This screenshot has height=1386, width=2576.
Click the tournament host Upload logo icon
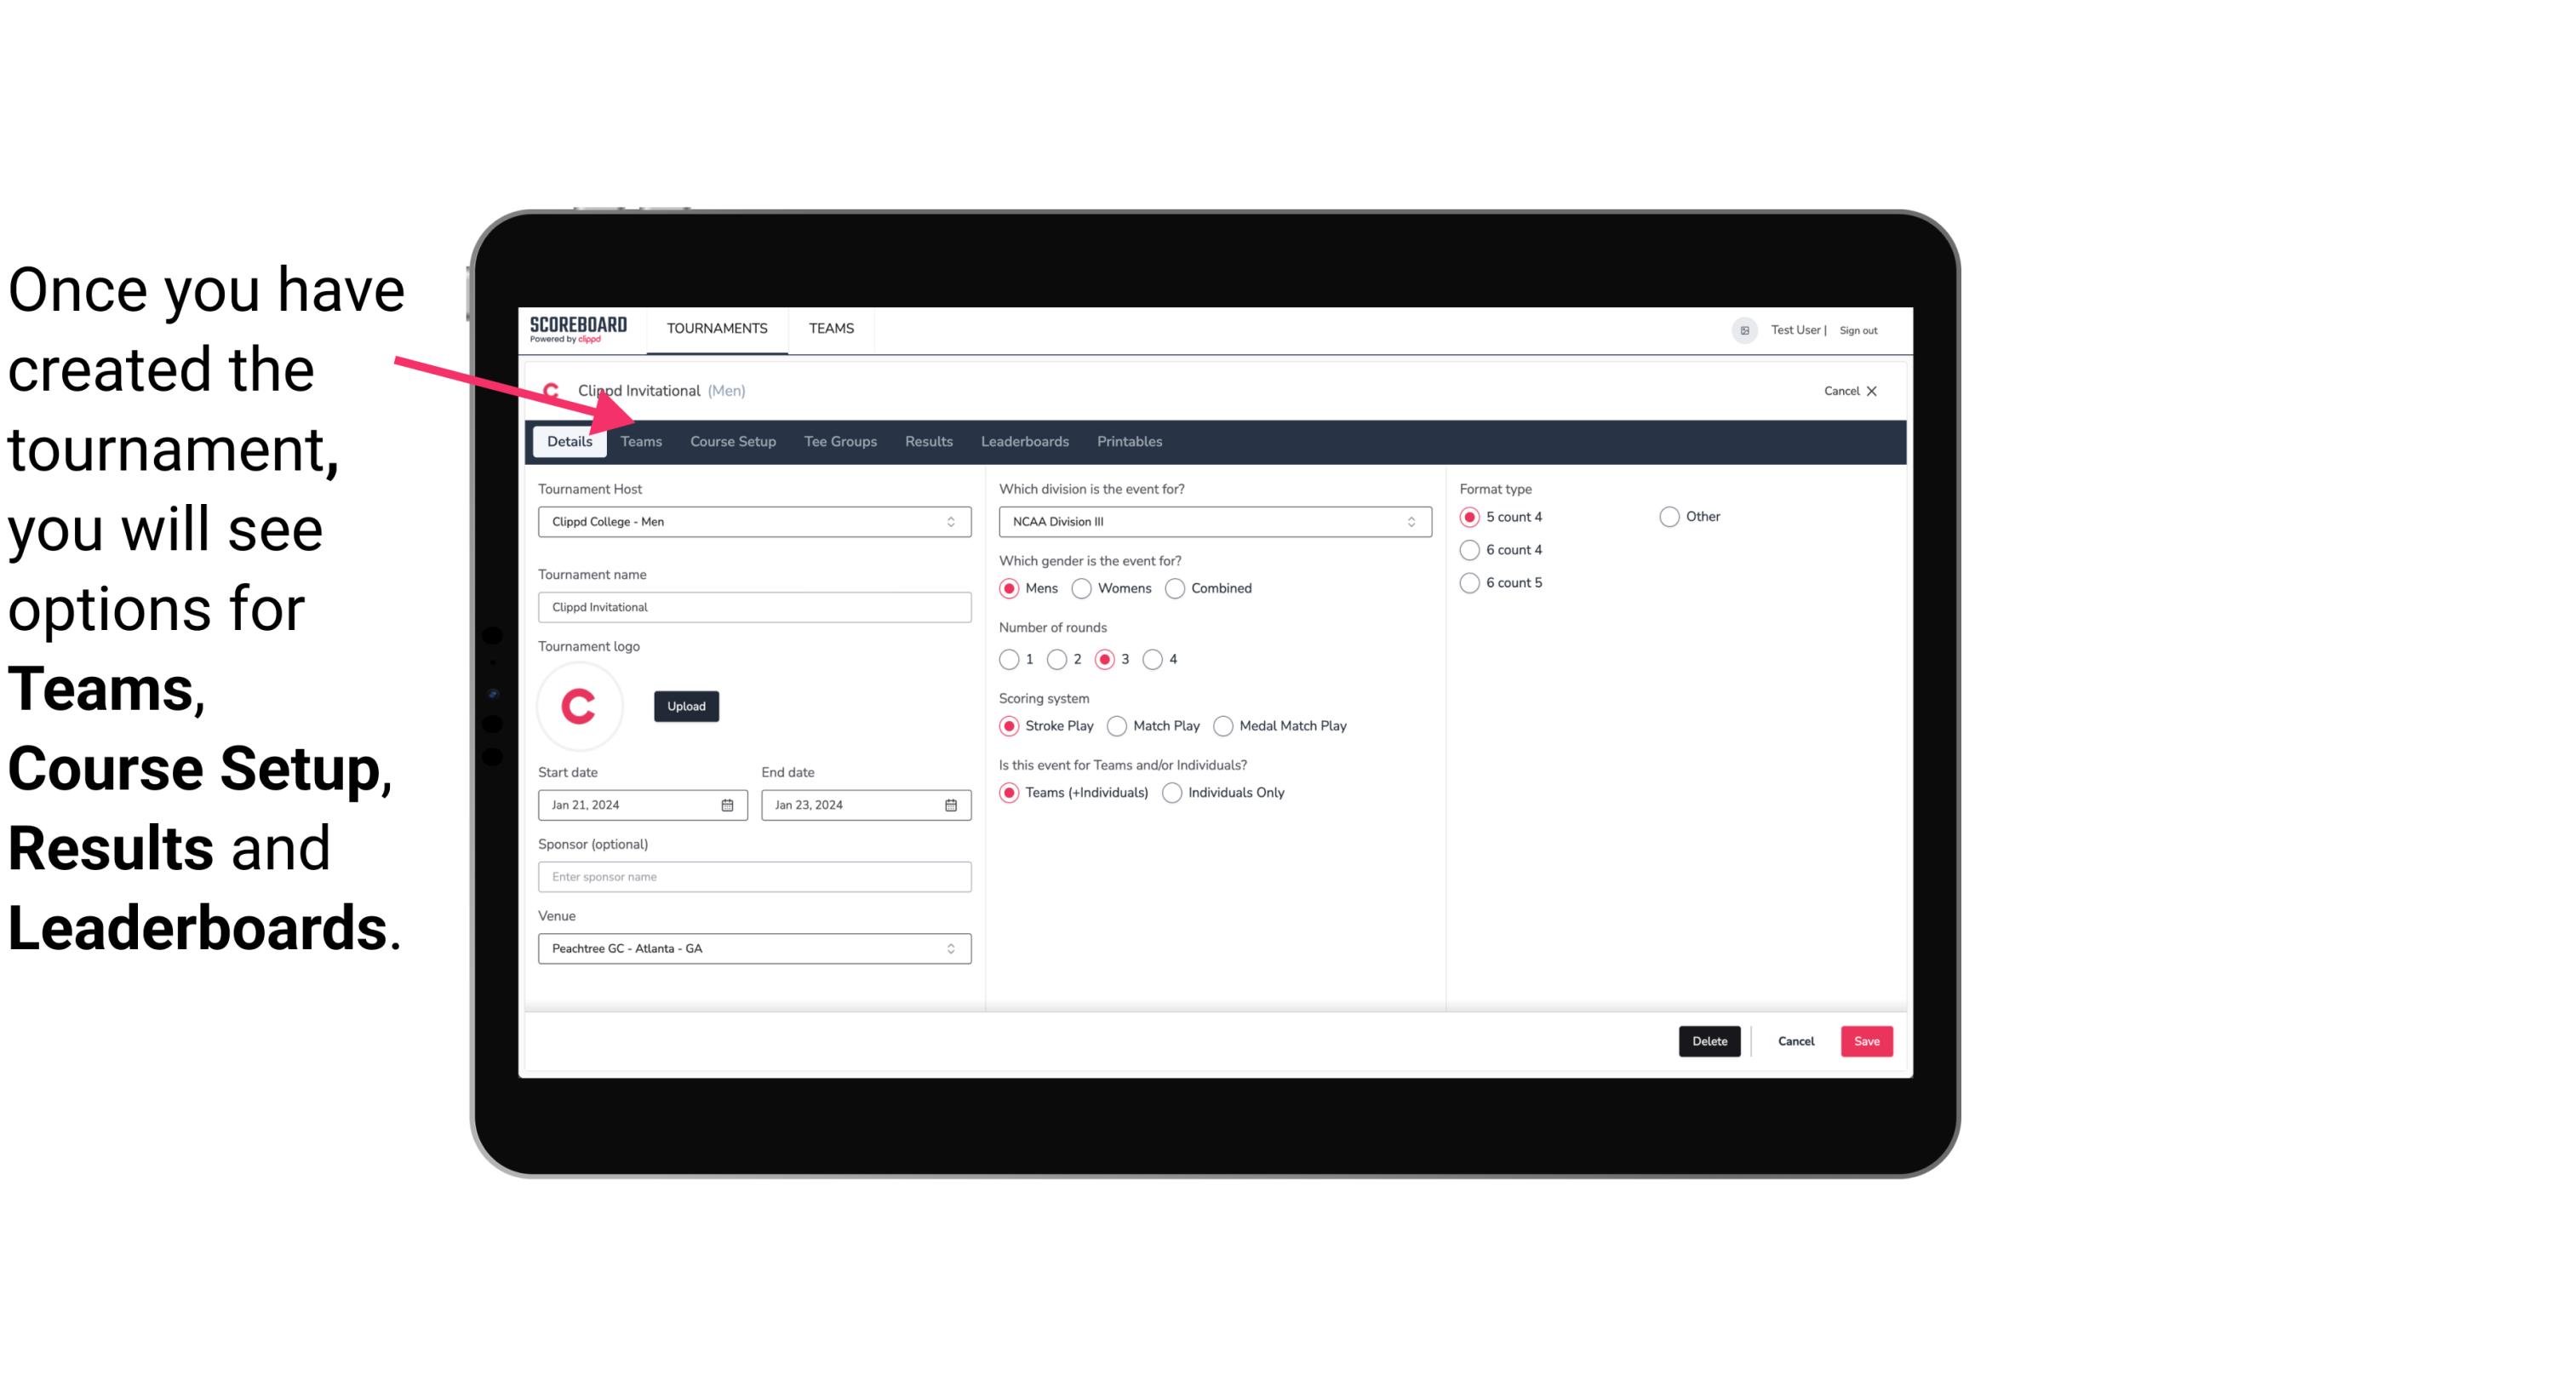point(686,707)
